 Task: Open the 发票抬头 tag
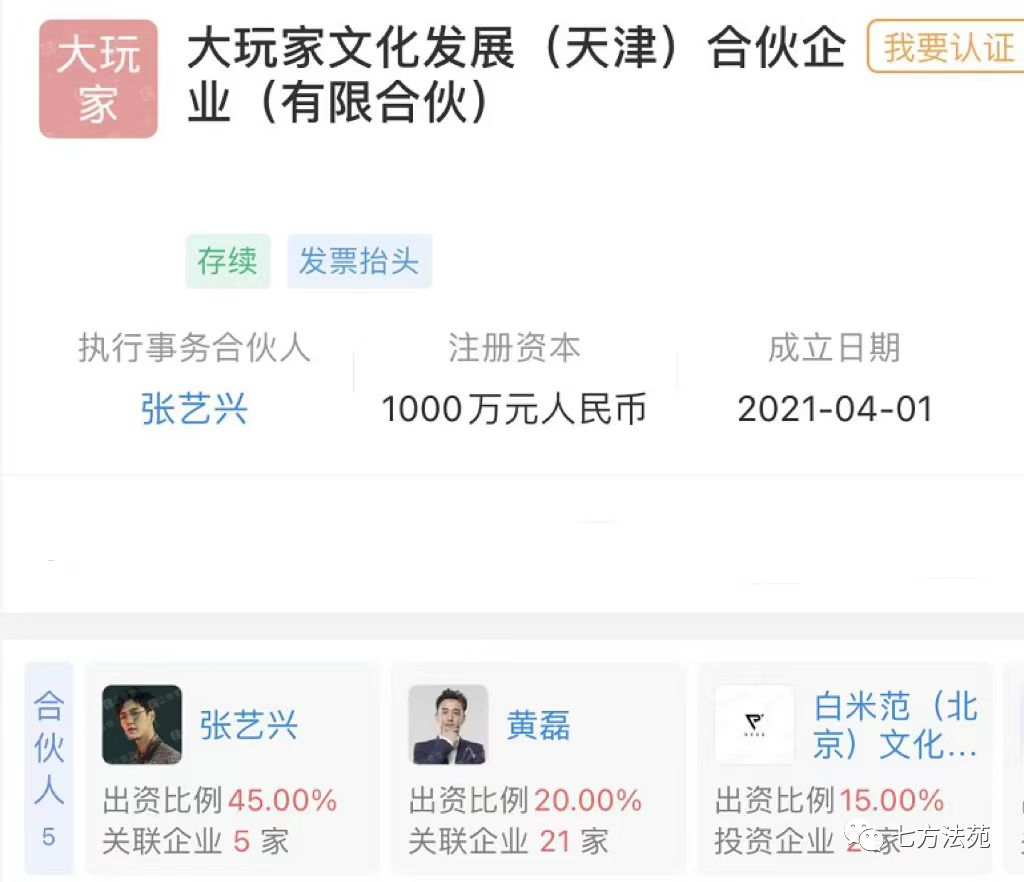coord(359,261)
